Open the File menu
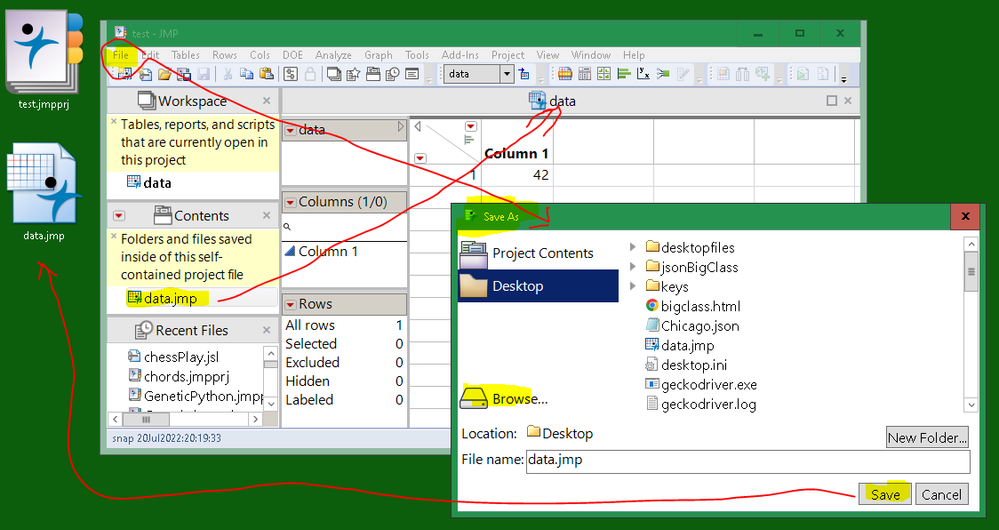Viewport: 999px width, 530px height. point(121,55)
